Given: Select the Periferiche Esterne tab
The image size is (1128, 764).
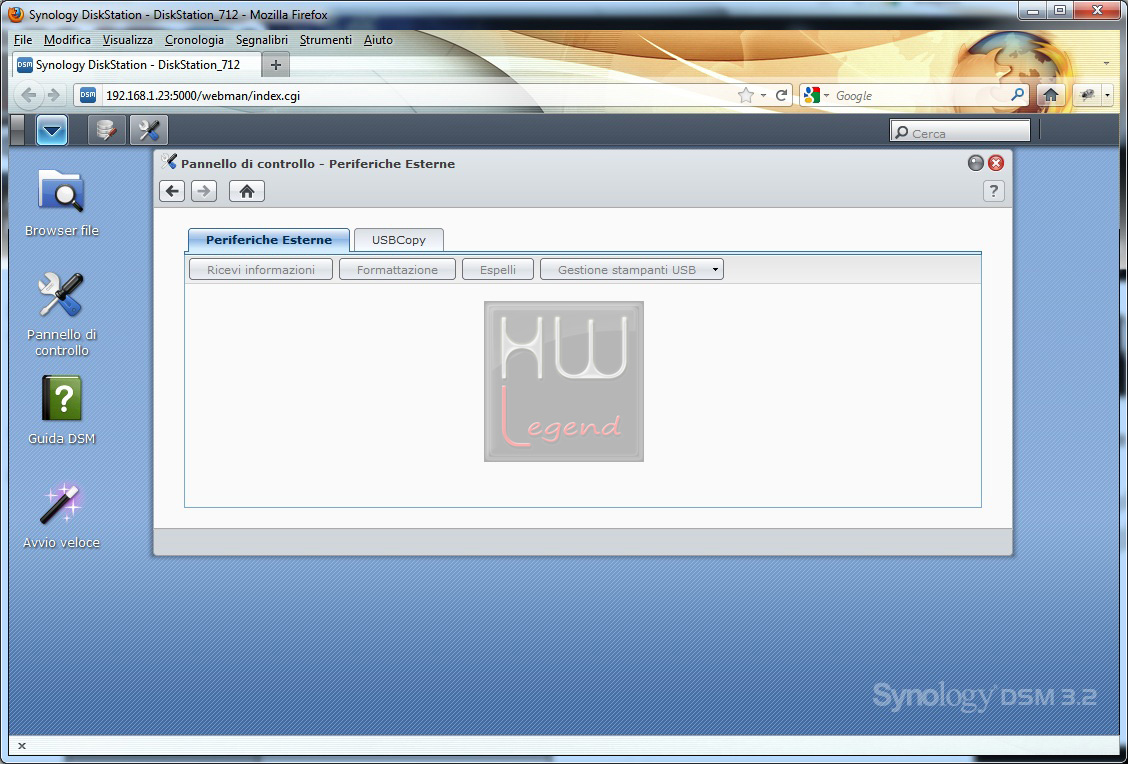Looking at the screenshot, I should coord(269,240).
